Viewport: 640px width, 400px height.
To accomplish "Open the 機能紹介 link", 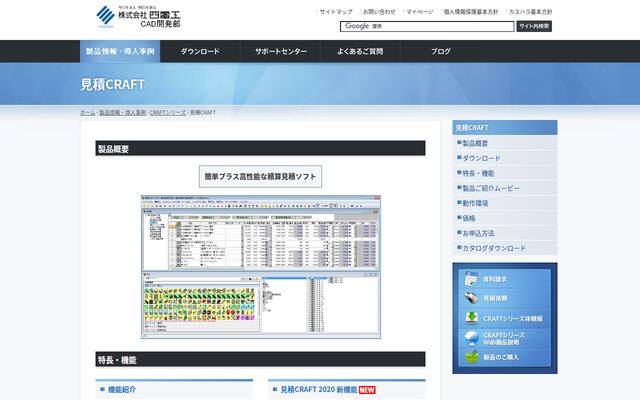I will click(122, 389).
